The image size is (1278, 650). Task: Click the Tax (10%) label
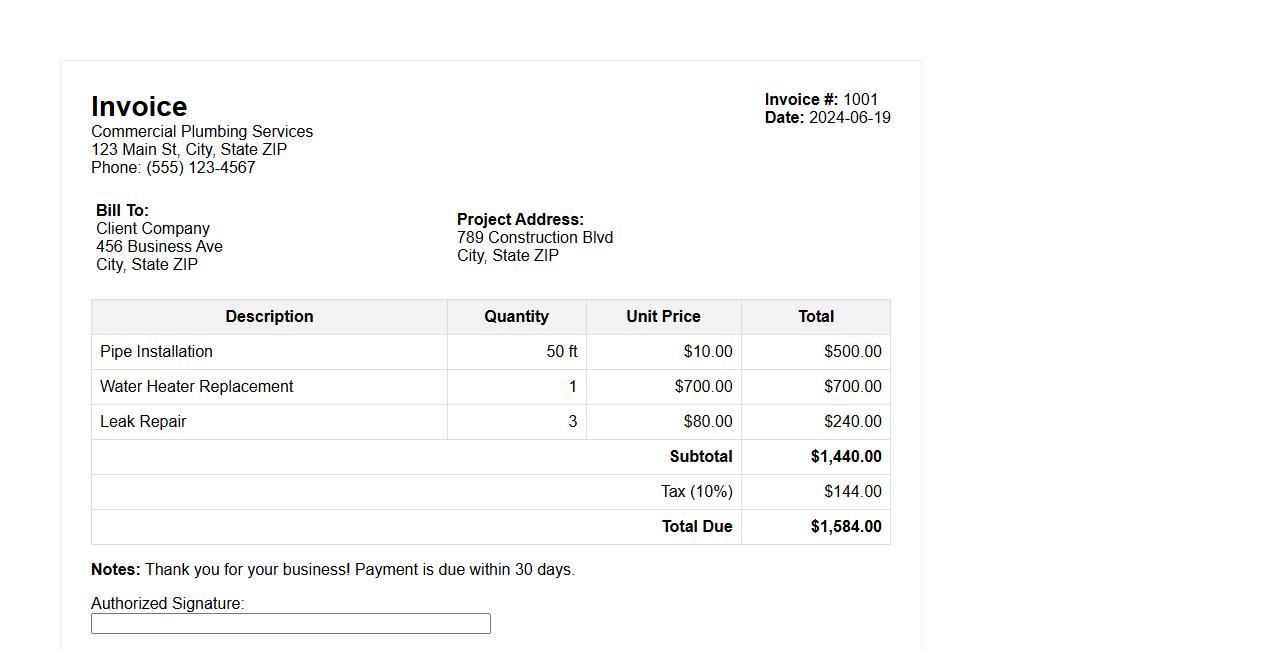[x=696, y=491]
